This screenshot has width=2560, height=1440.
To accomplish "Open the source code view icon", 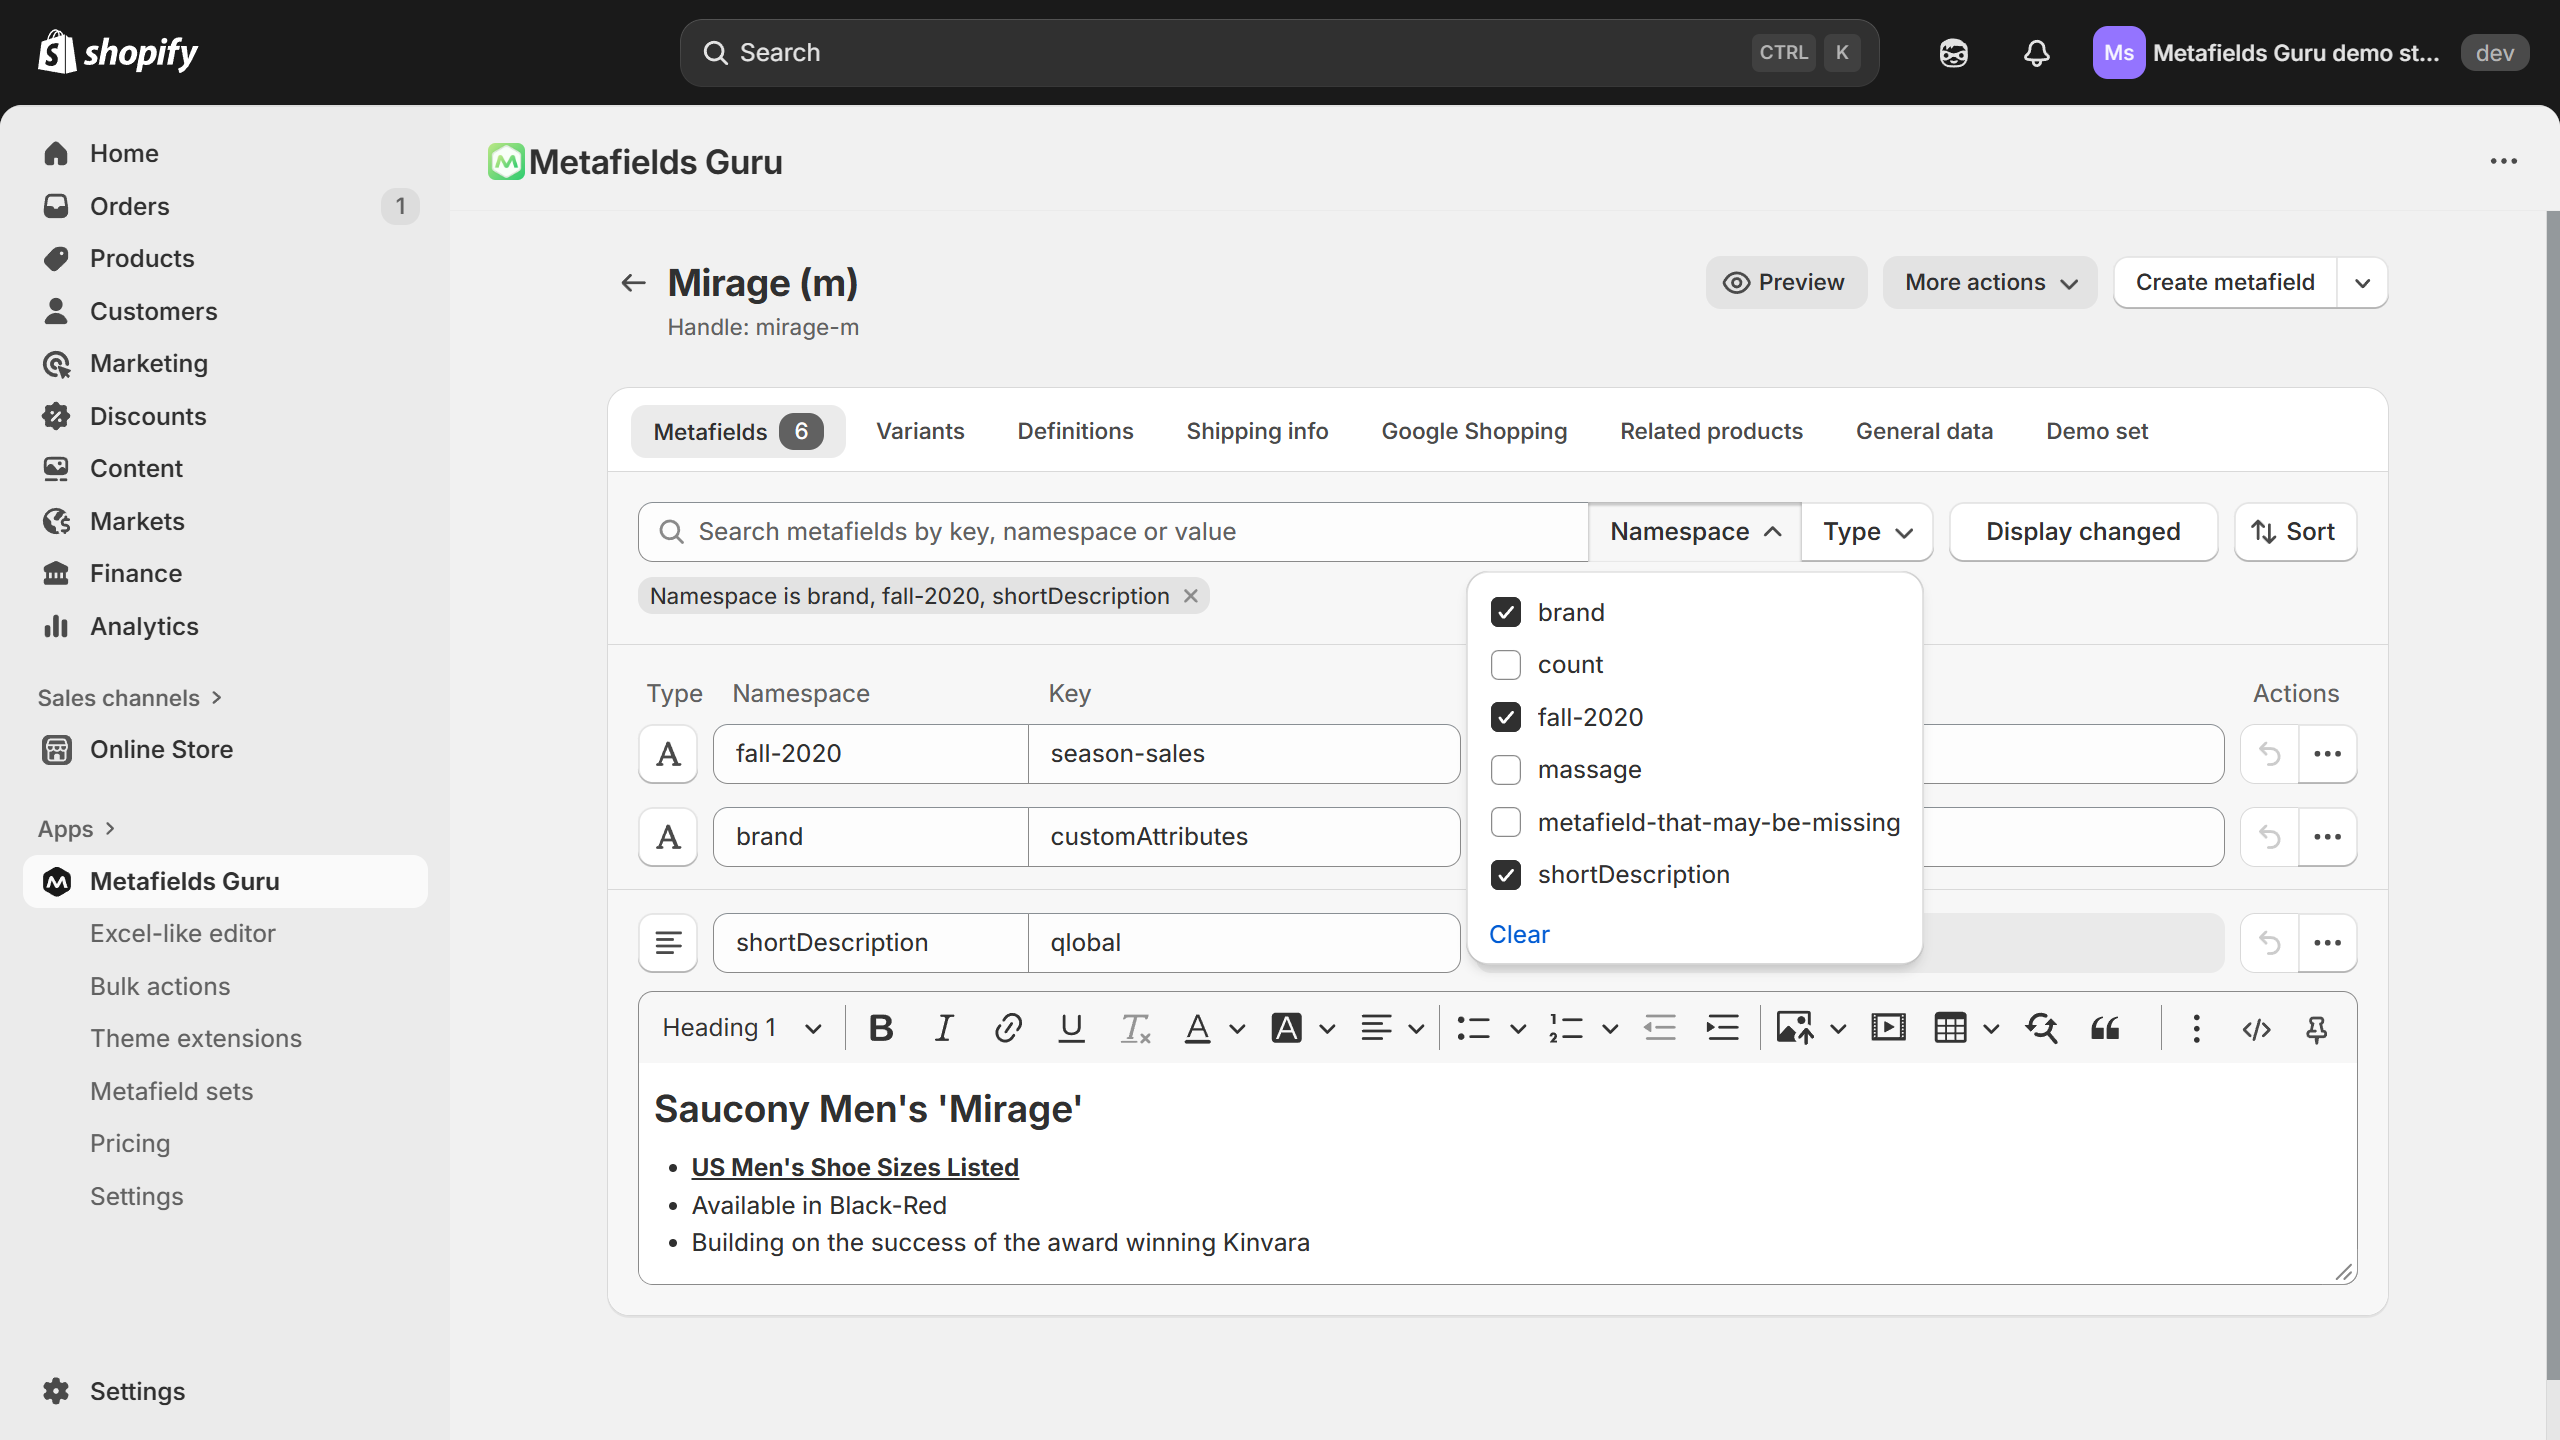I will [2256, 1028].
